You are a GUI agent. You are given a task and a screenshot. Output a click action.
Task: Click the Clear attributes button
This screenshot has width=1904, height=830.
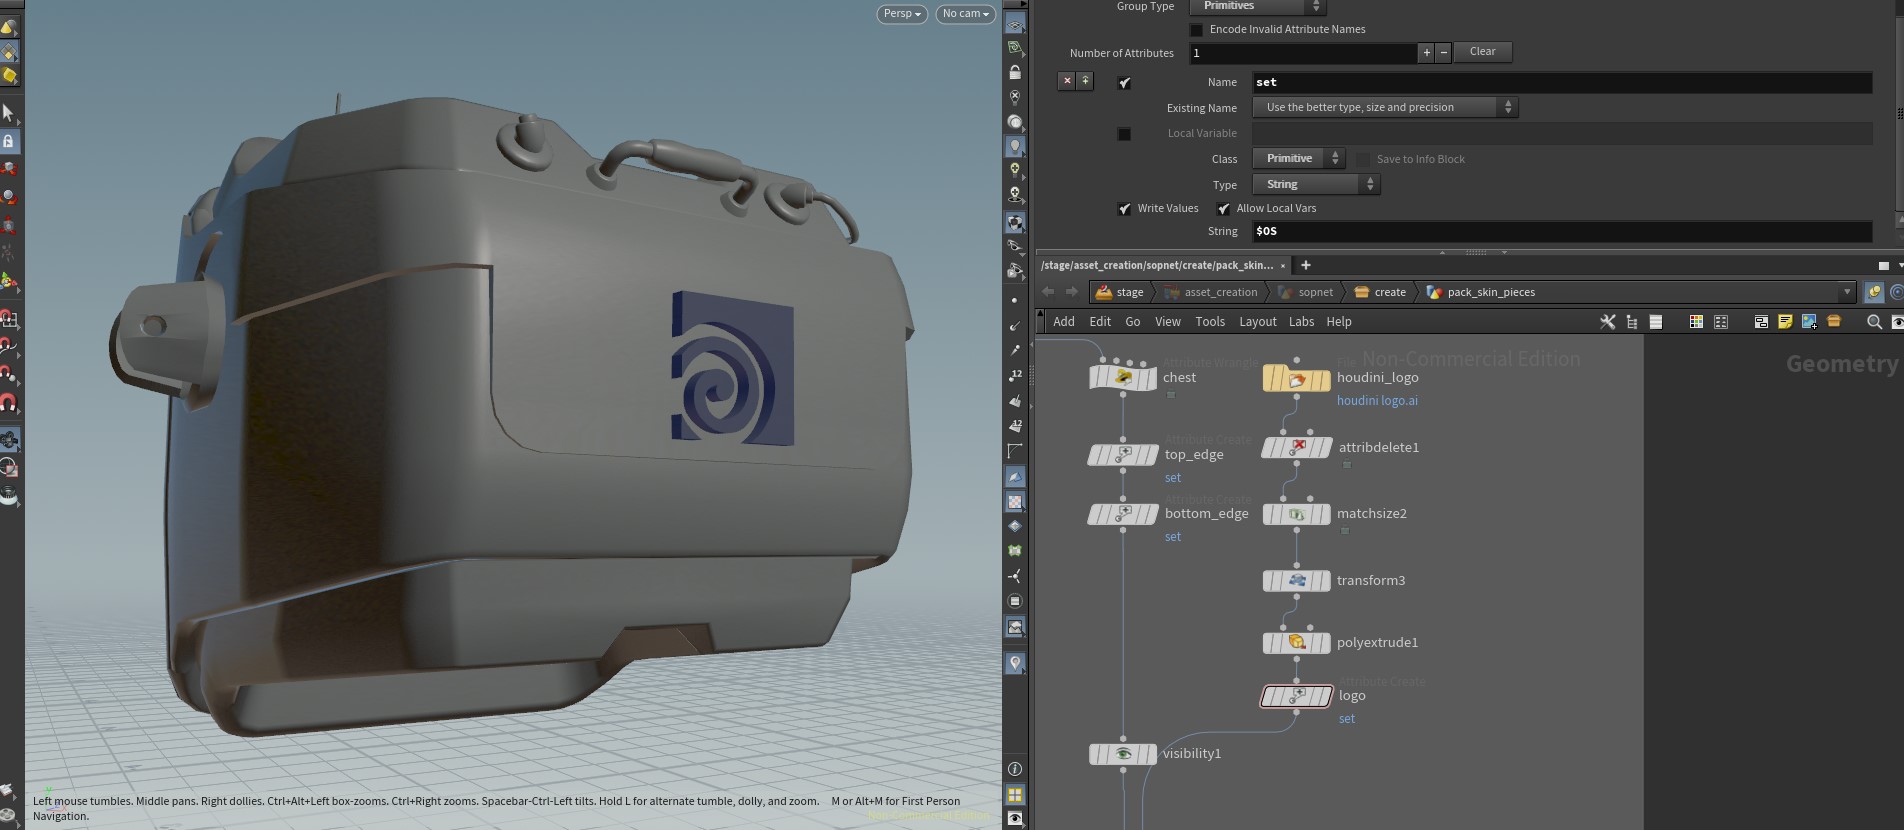click(1483, 52)
